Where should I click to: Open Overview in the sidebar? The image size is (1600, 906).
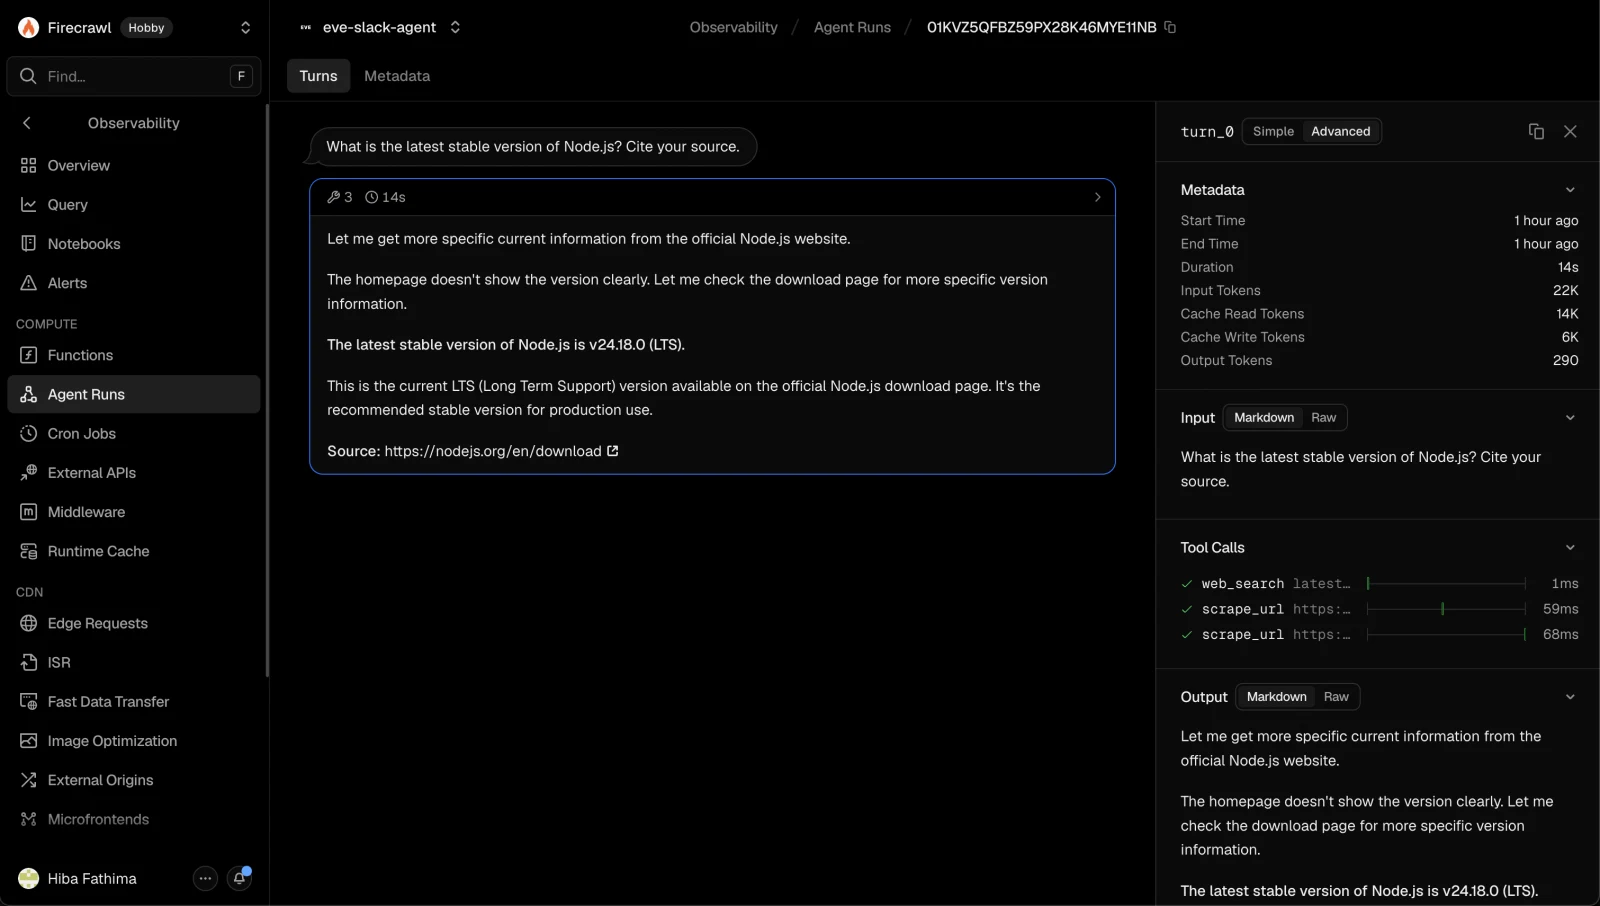coord(134,166)
